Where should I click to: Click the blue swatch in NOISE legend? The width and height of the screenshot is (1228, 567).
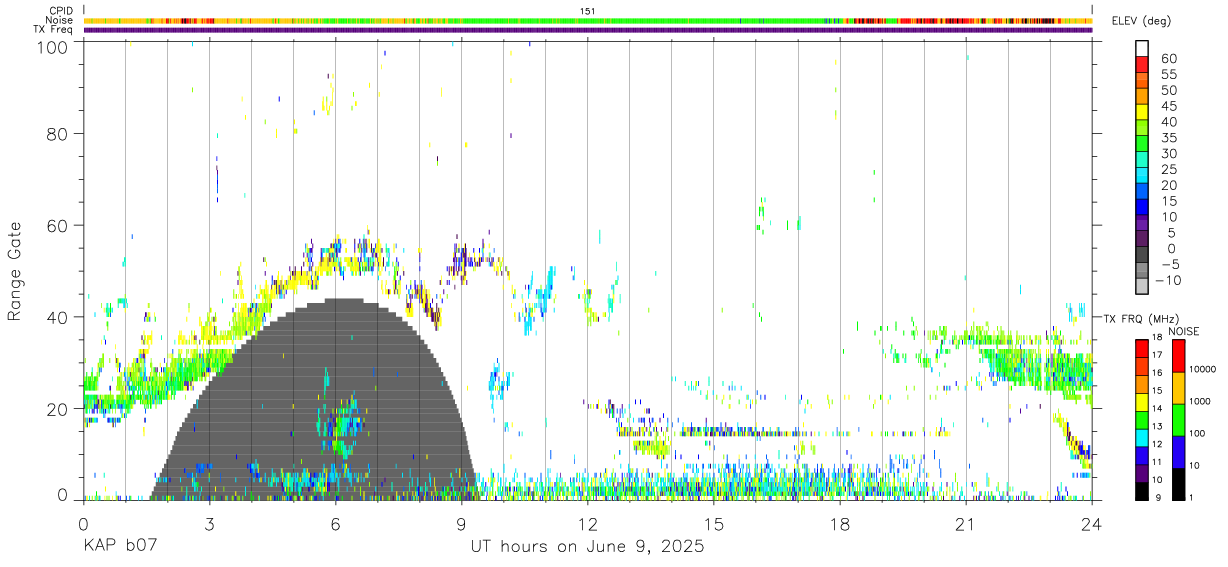(x=1177, y=452)
